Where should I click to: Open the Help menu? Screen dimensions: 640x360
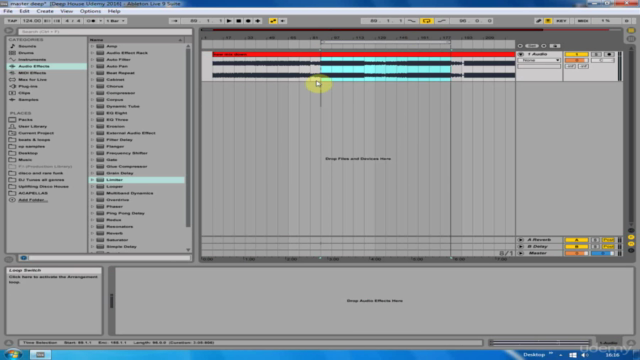tap(114, 11)
